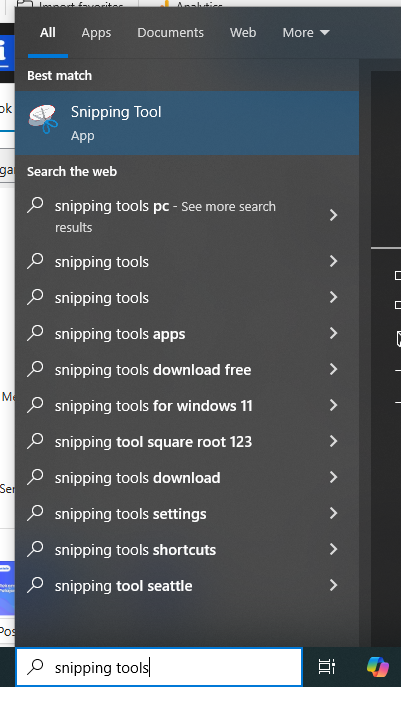The width and height of the screenshot is (401, 713).
Task: Click the 'Snipping Tool' best match title
Action: (116, 112)
